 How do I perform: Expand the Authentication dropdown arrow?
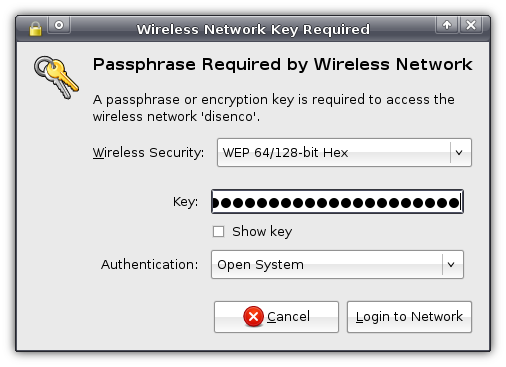click(x=451, y=265)
